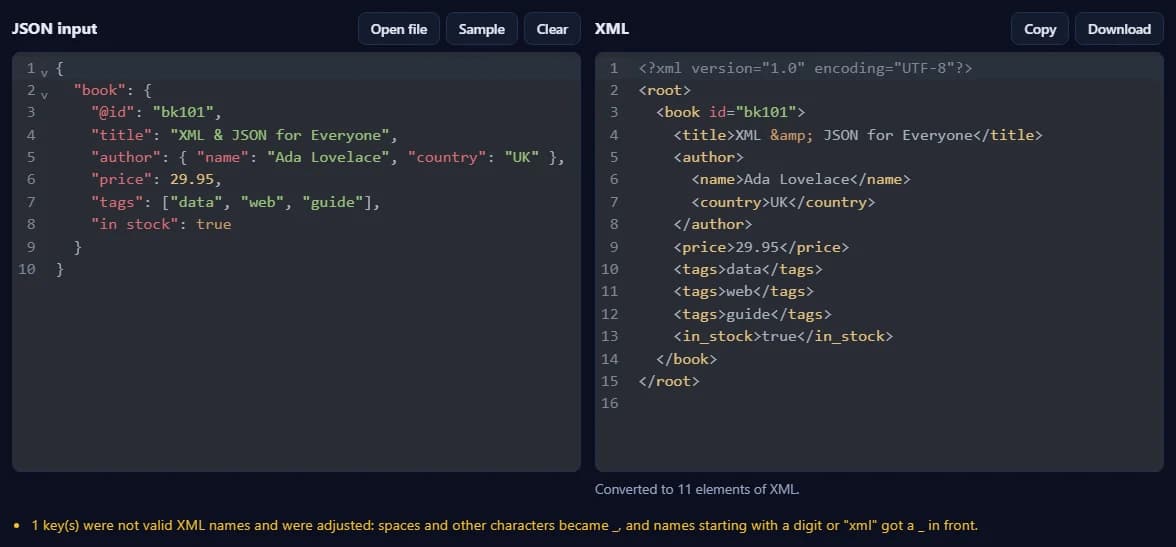Click the "Converted to 11 elements of XML" status
The width and height of the screenshot is (1176, 547).
point(698,489)
